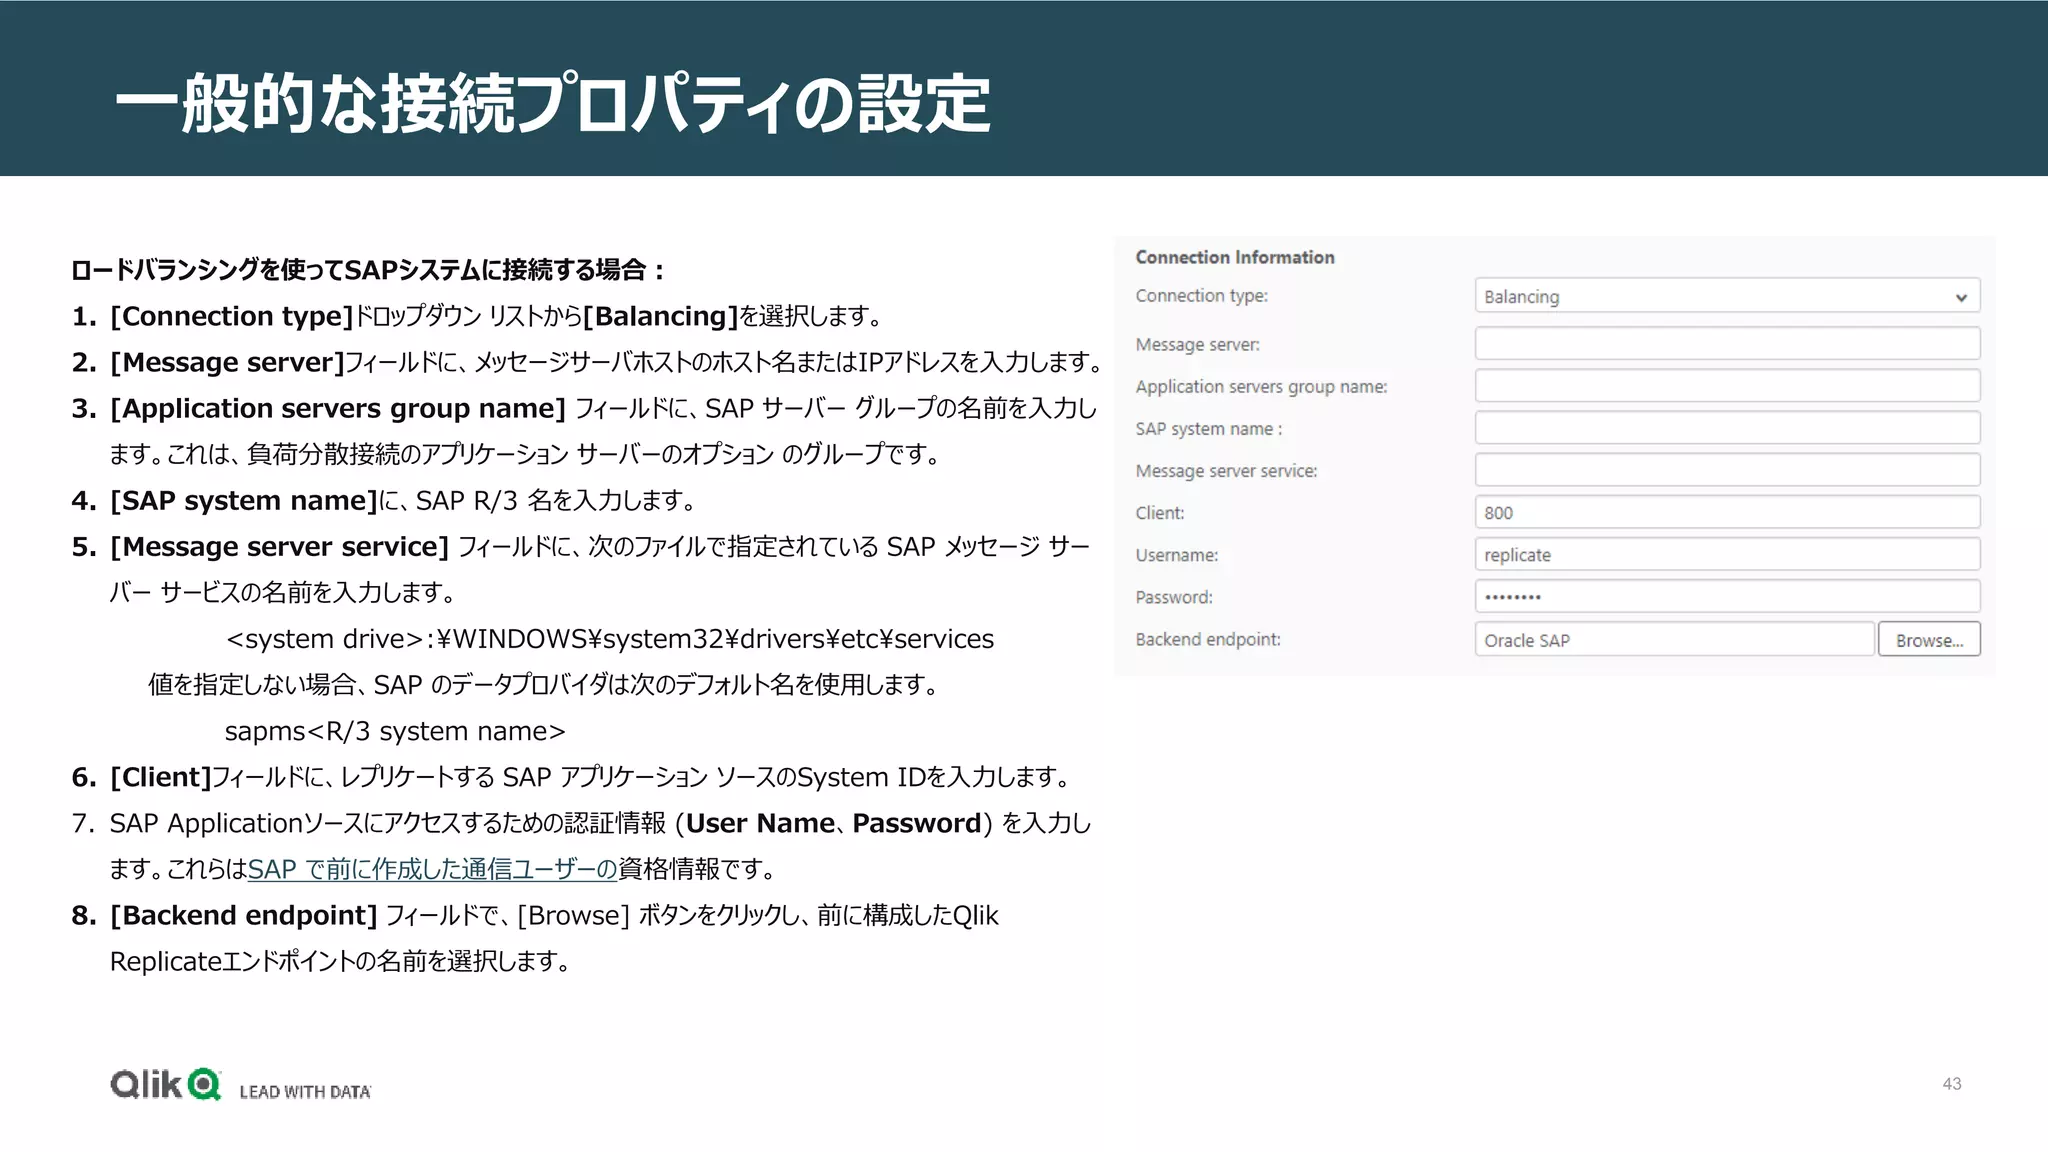Click page number 43
The height and width of the screenshot is (1152, 2048).
point(1951,1084)
